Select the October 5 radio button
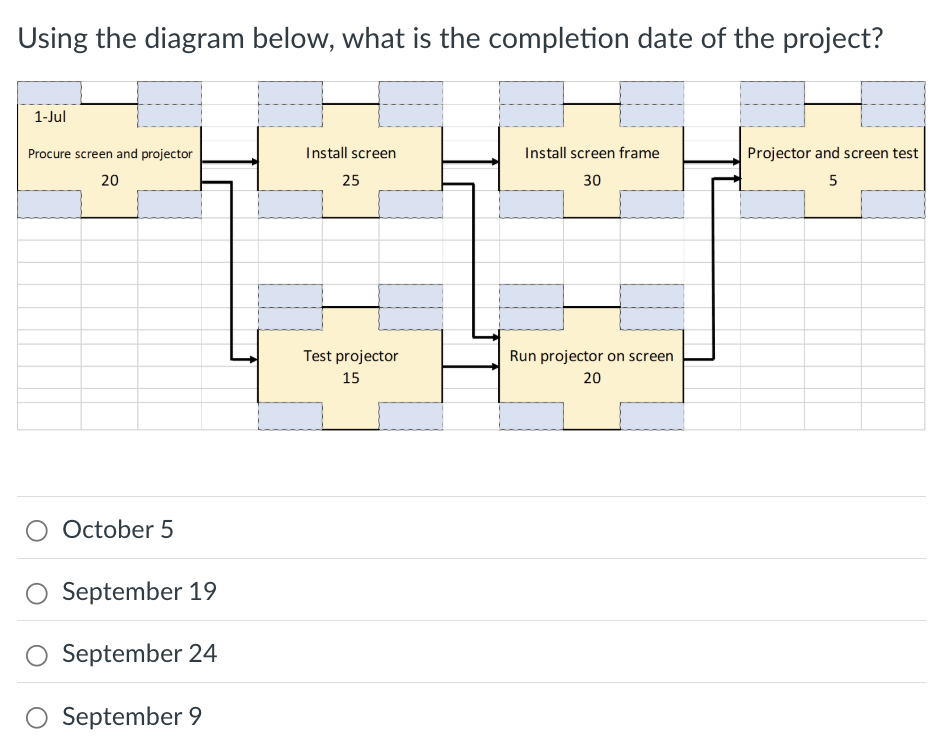 tap(36, 530)
